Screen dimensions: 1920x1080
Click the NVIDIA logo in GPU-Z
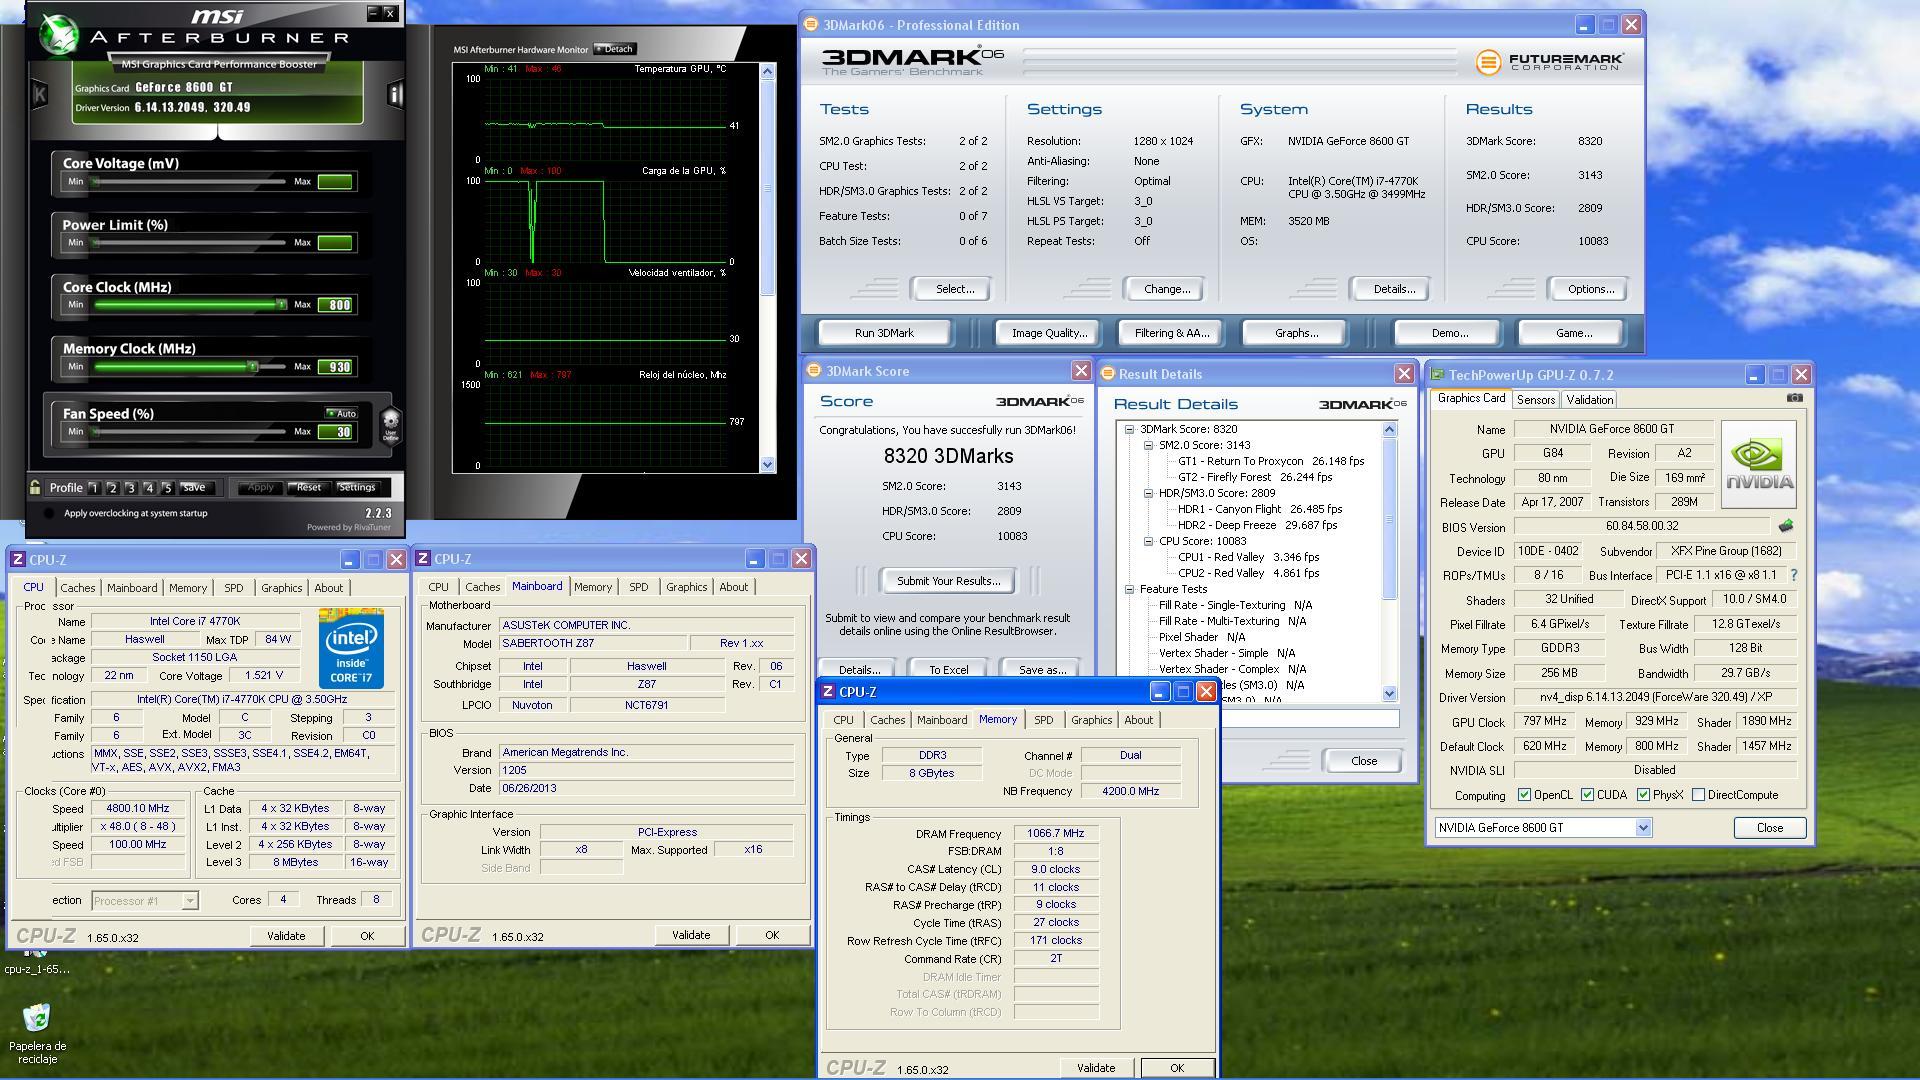pos(1759,464)
